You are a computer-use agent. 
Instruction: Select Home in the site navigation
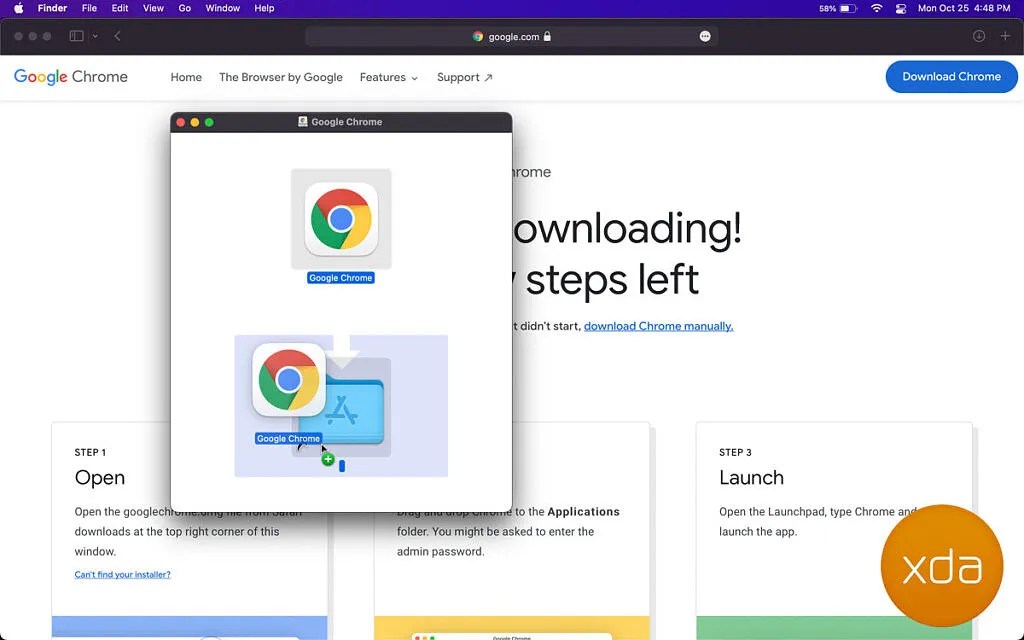(x=186, y=77)
